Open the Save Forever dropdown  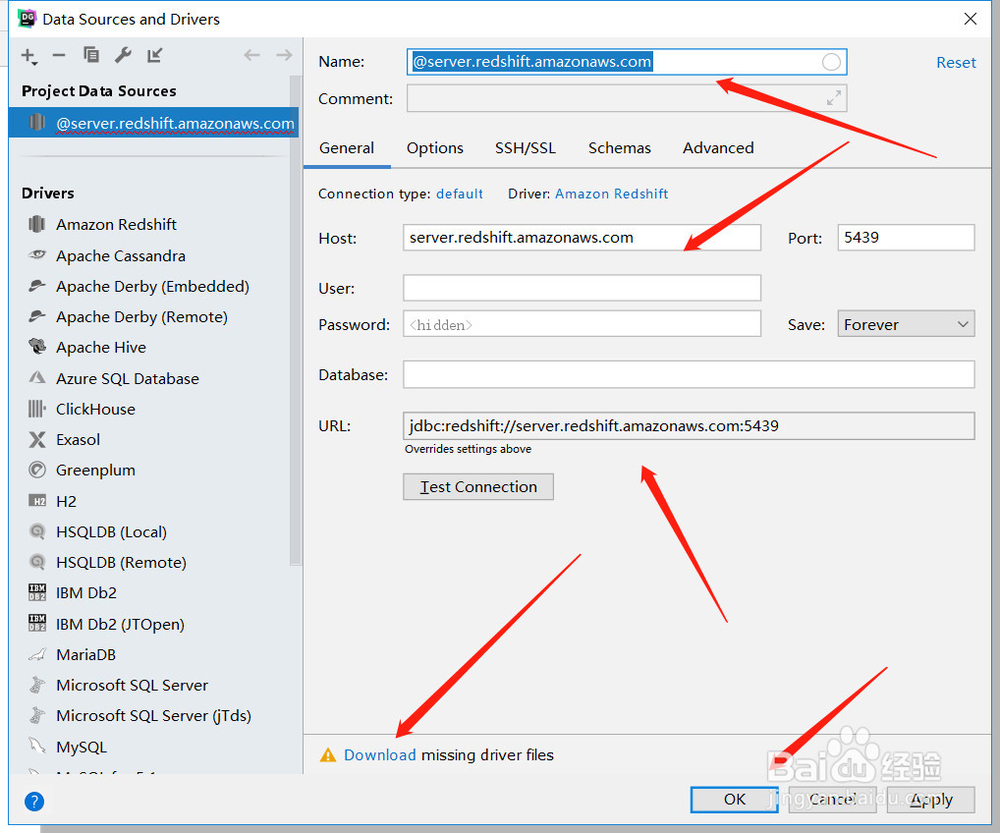click(x=906, y=325)
